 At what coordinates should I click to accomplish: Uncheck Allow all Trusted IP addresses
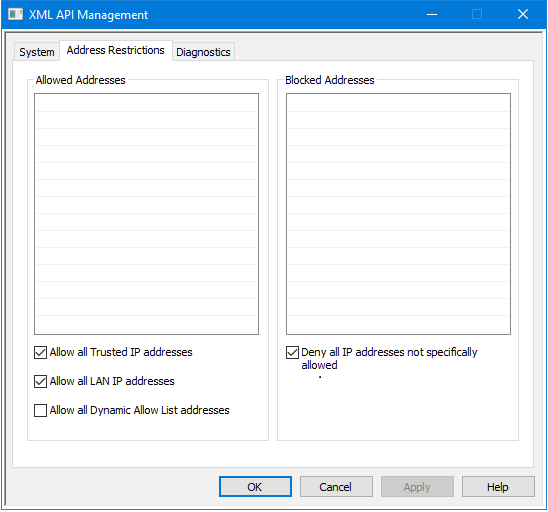pyautogui.click(x=41, y=352)
